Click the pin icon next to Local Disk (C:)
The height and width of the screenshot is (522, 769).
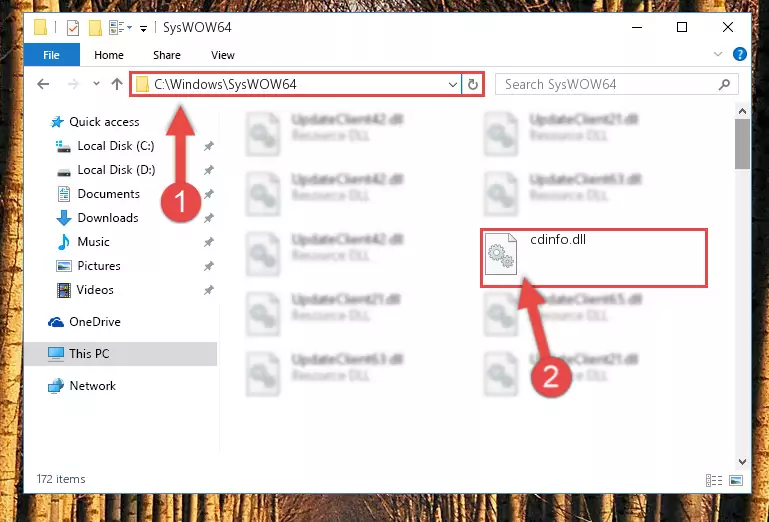point(209,146)
